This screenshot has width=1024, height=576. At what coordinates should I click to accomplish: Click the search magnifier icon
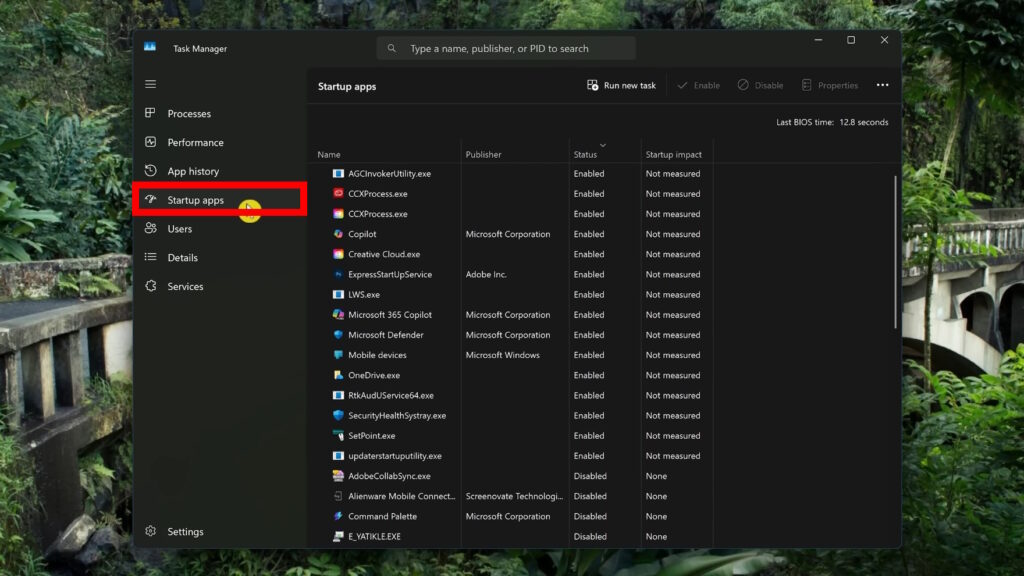pos(391,48)
